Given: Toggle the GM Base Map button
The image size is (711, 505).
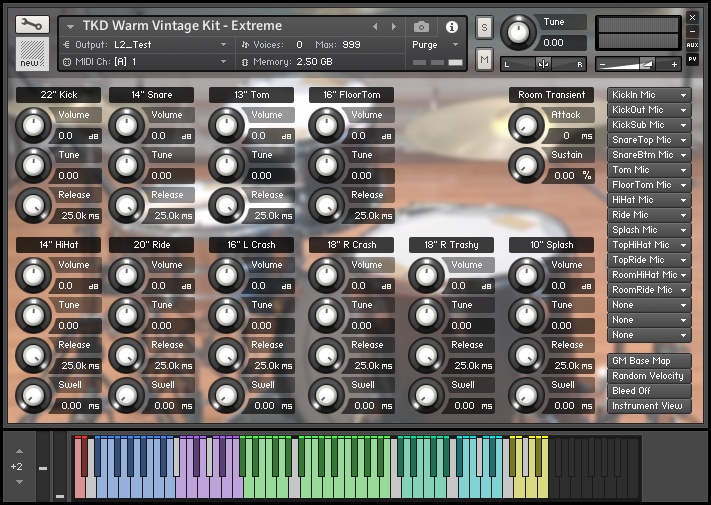Looking at the screenshot, I should pyautogui.click(x=649, y=361).
